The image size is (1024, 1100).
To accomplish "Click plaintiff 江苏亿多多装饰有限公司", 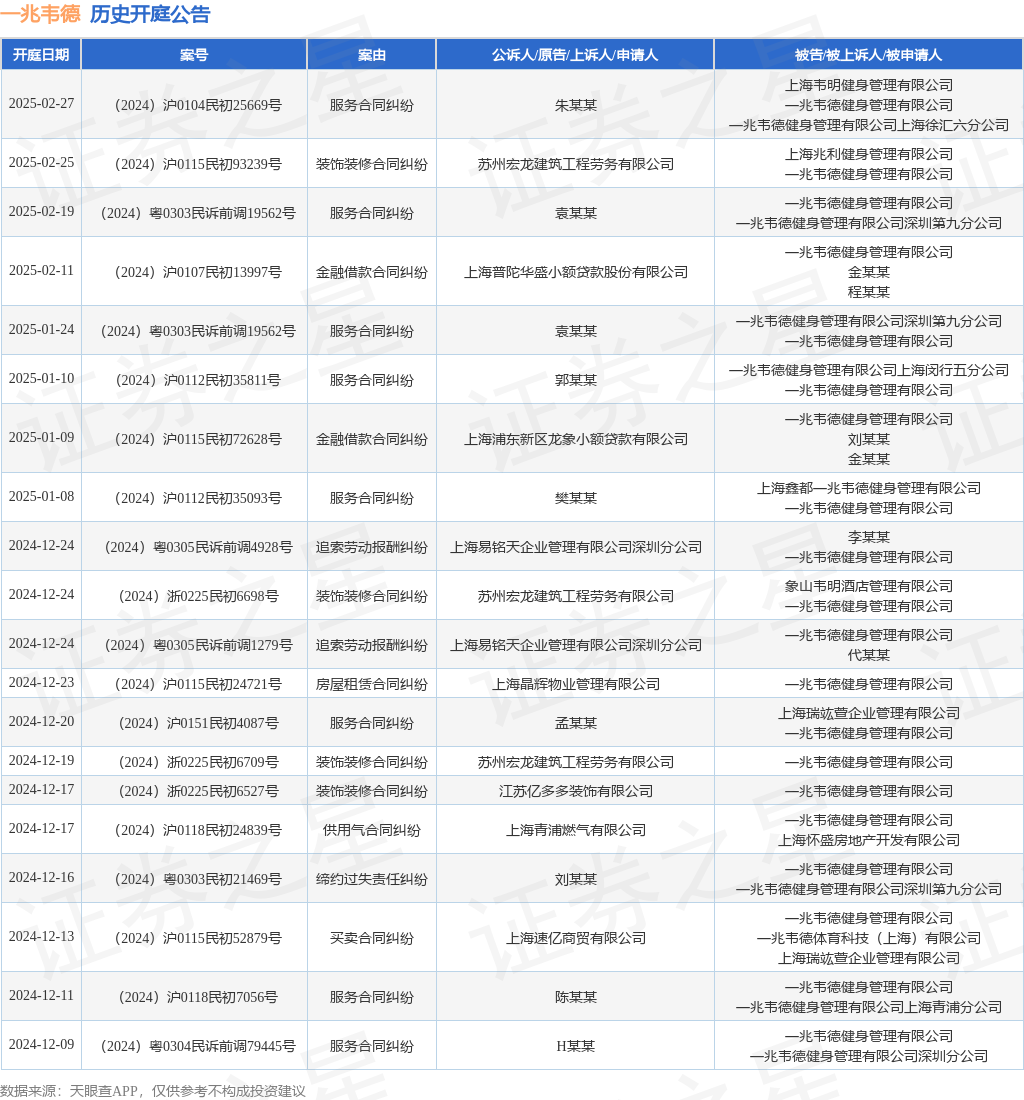I will [575, 791].
